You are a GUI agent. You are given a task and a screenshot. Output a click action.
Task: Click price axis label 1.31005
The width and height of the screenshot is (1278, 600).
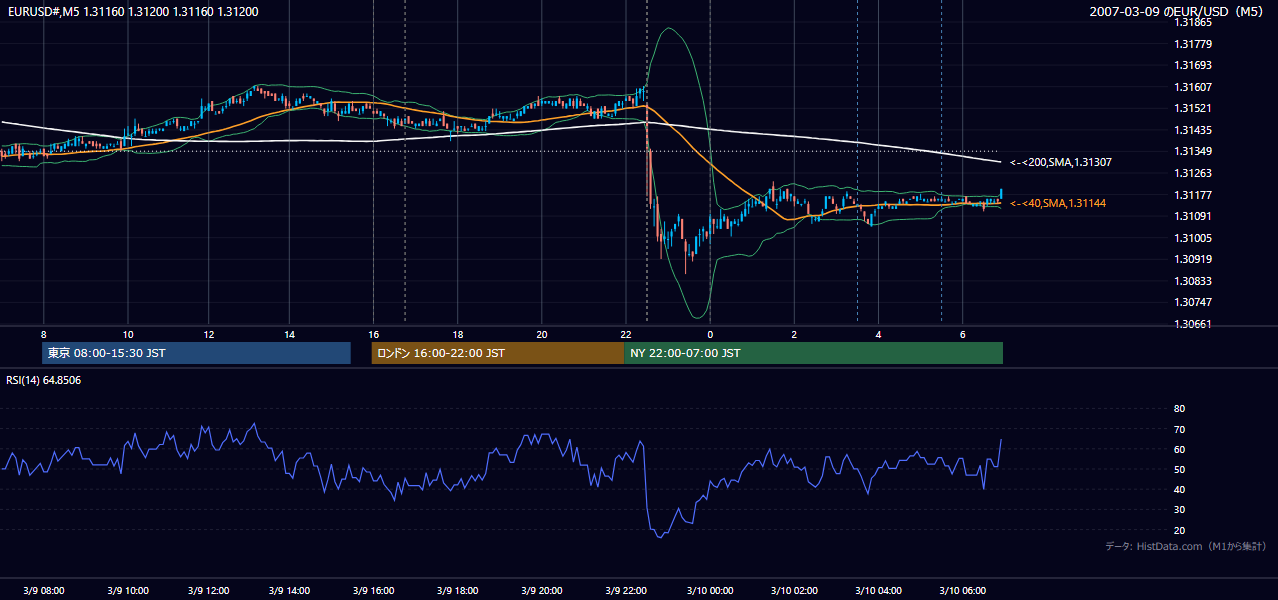click(1192, 238)
